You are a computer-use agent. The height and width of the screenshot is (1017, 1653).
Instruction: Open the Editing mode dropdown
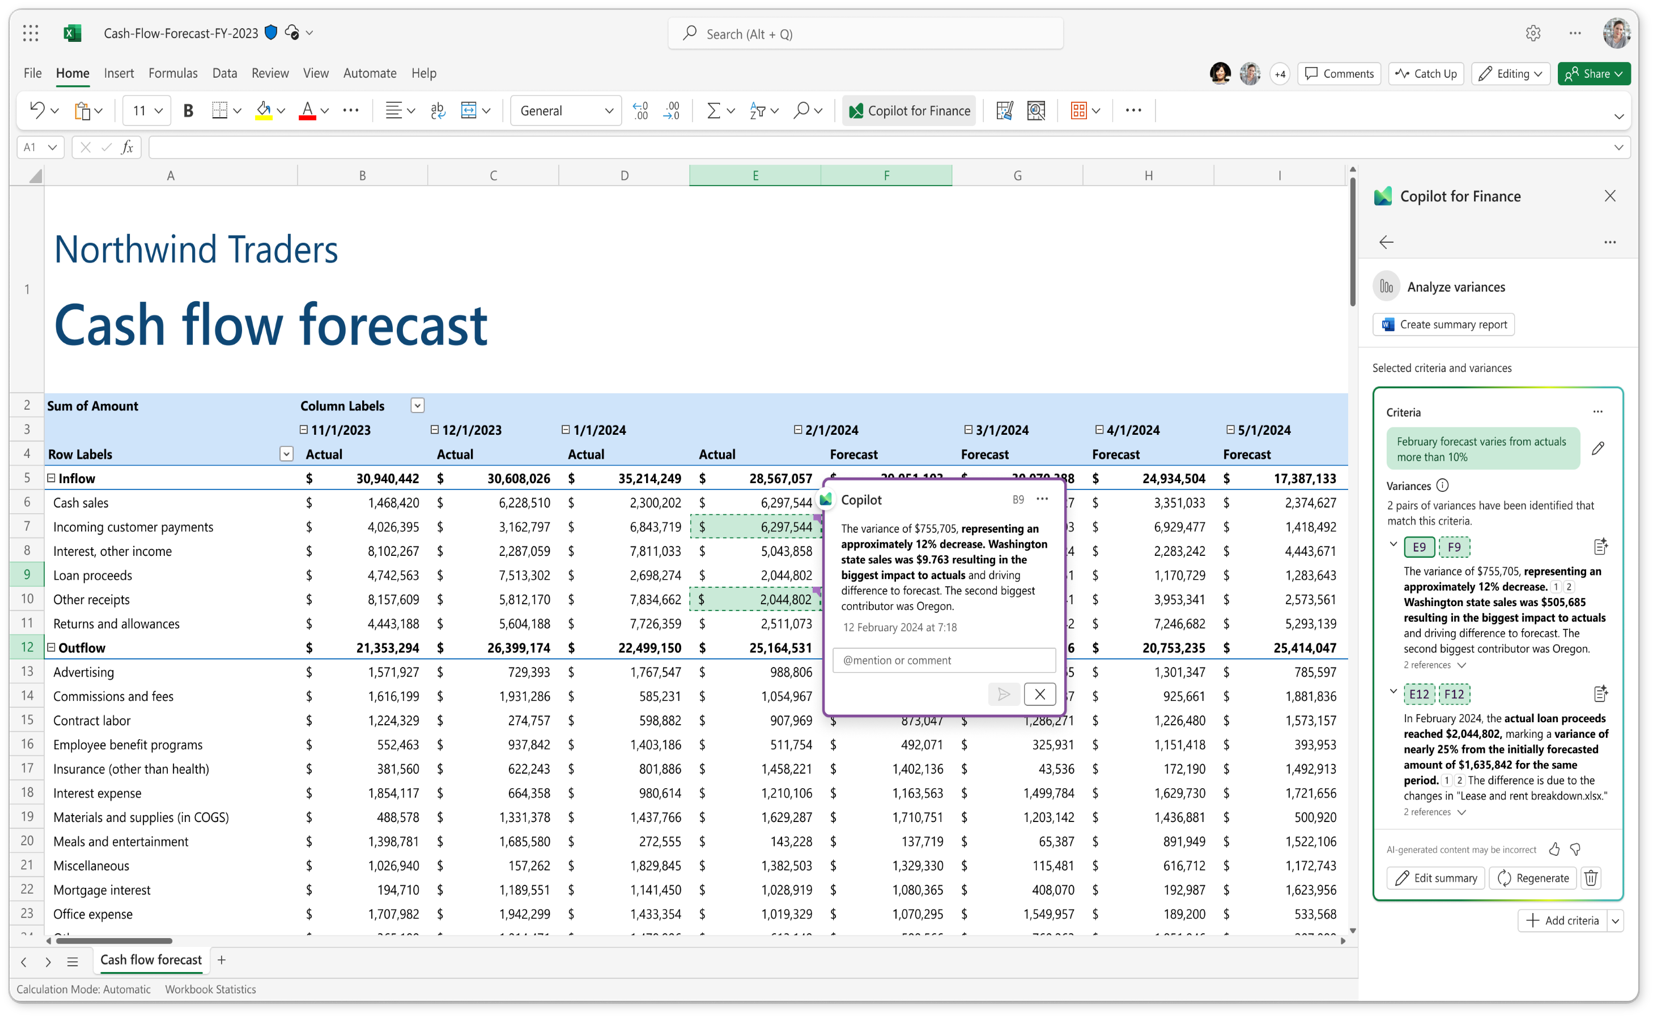point(1510,73)
